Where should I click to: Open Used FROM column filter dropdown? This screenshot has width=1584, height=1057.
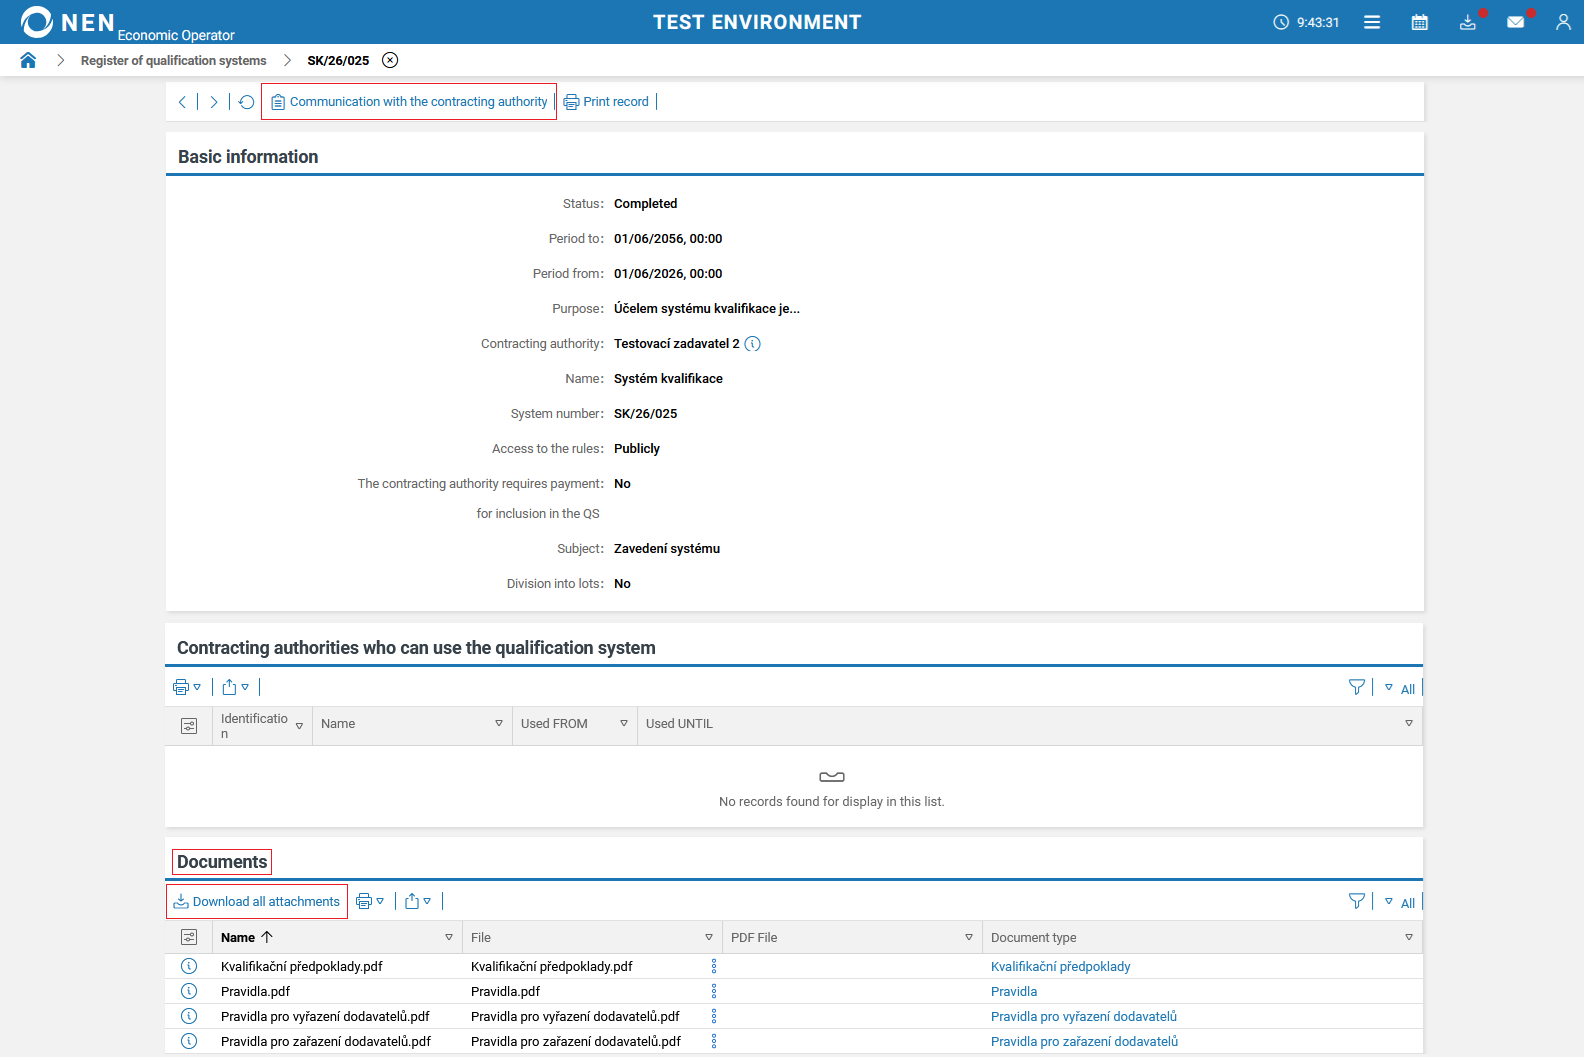(x=624, y=723)
